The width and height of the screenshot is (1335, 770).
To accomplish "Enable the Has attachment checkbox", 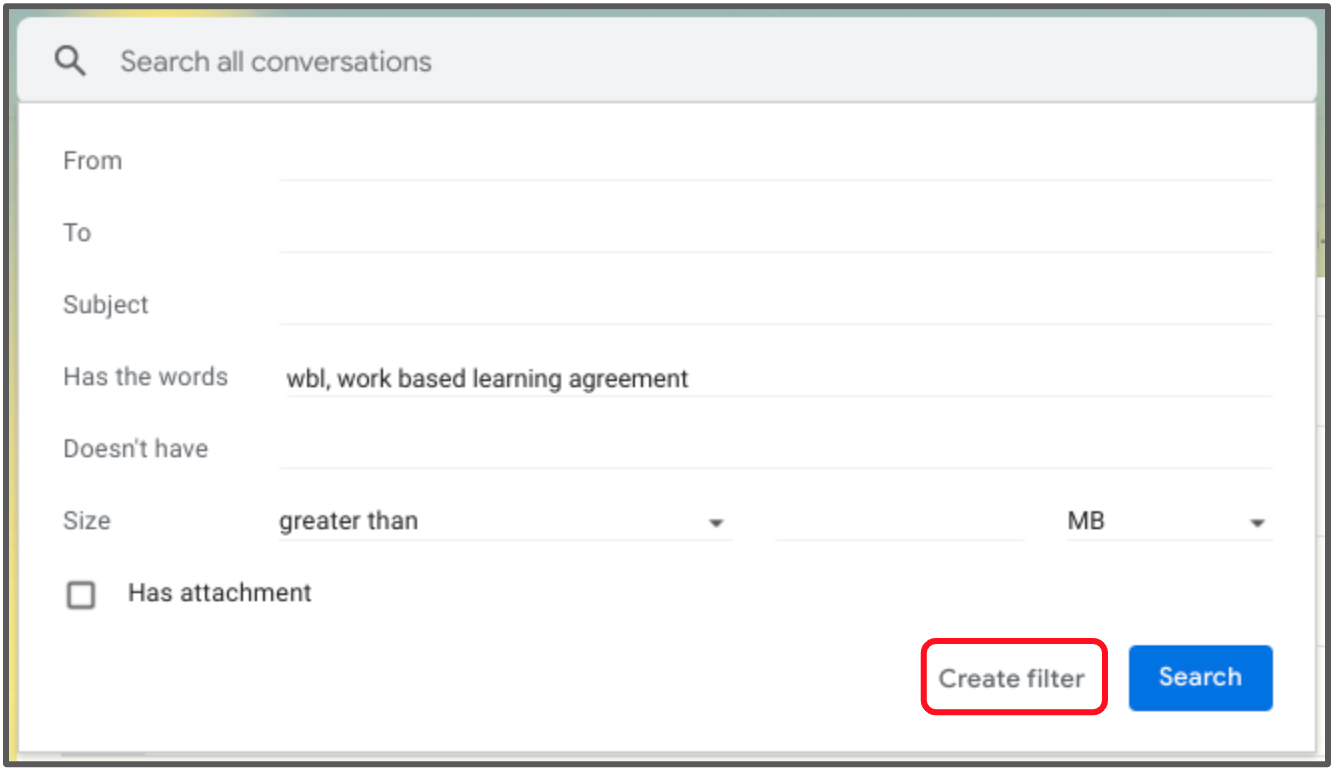I will pos(81,594).
